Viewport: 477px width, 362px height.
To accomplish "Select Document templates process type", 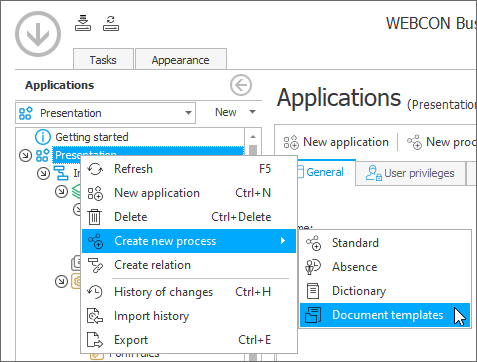I will click(x=385, y=315).
